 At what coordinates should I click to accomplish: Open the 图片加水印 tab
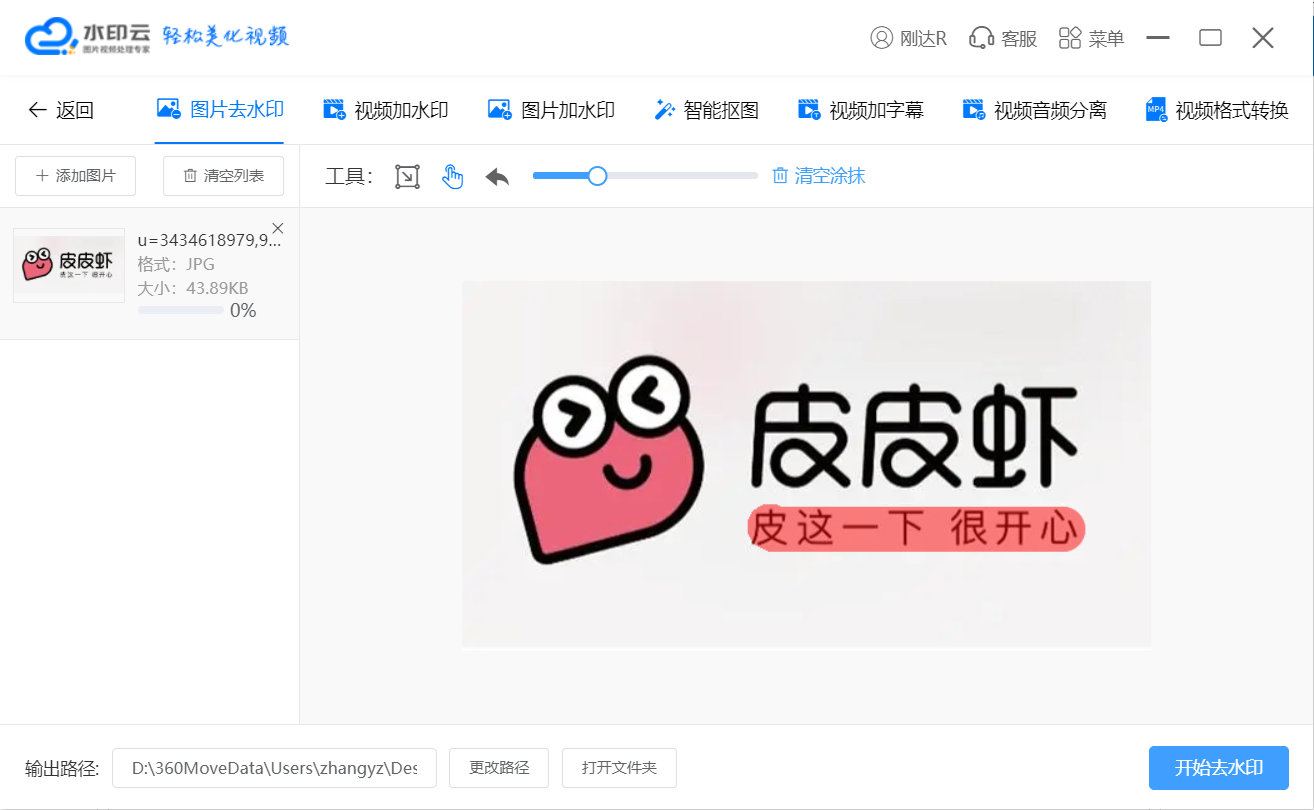pyautogui.click(x=550, y=110)
